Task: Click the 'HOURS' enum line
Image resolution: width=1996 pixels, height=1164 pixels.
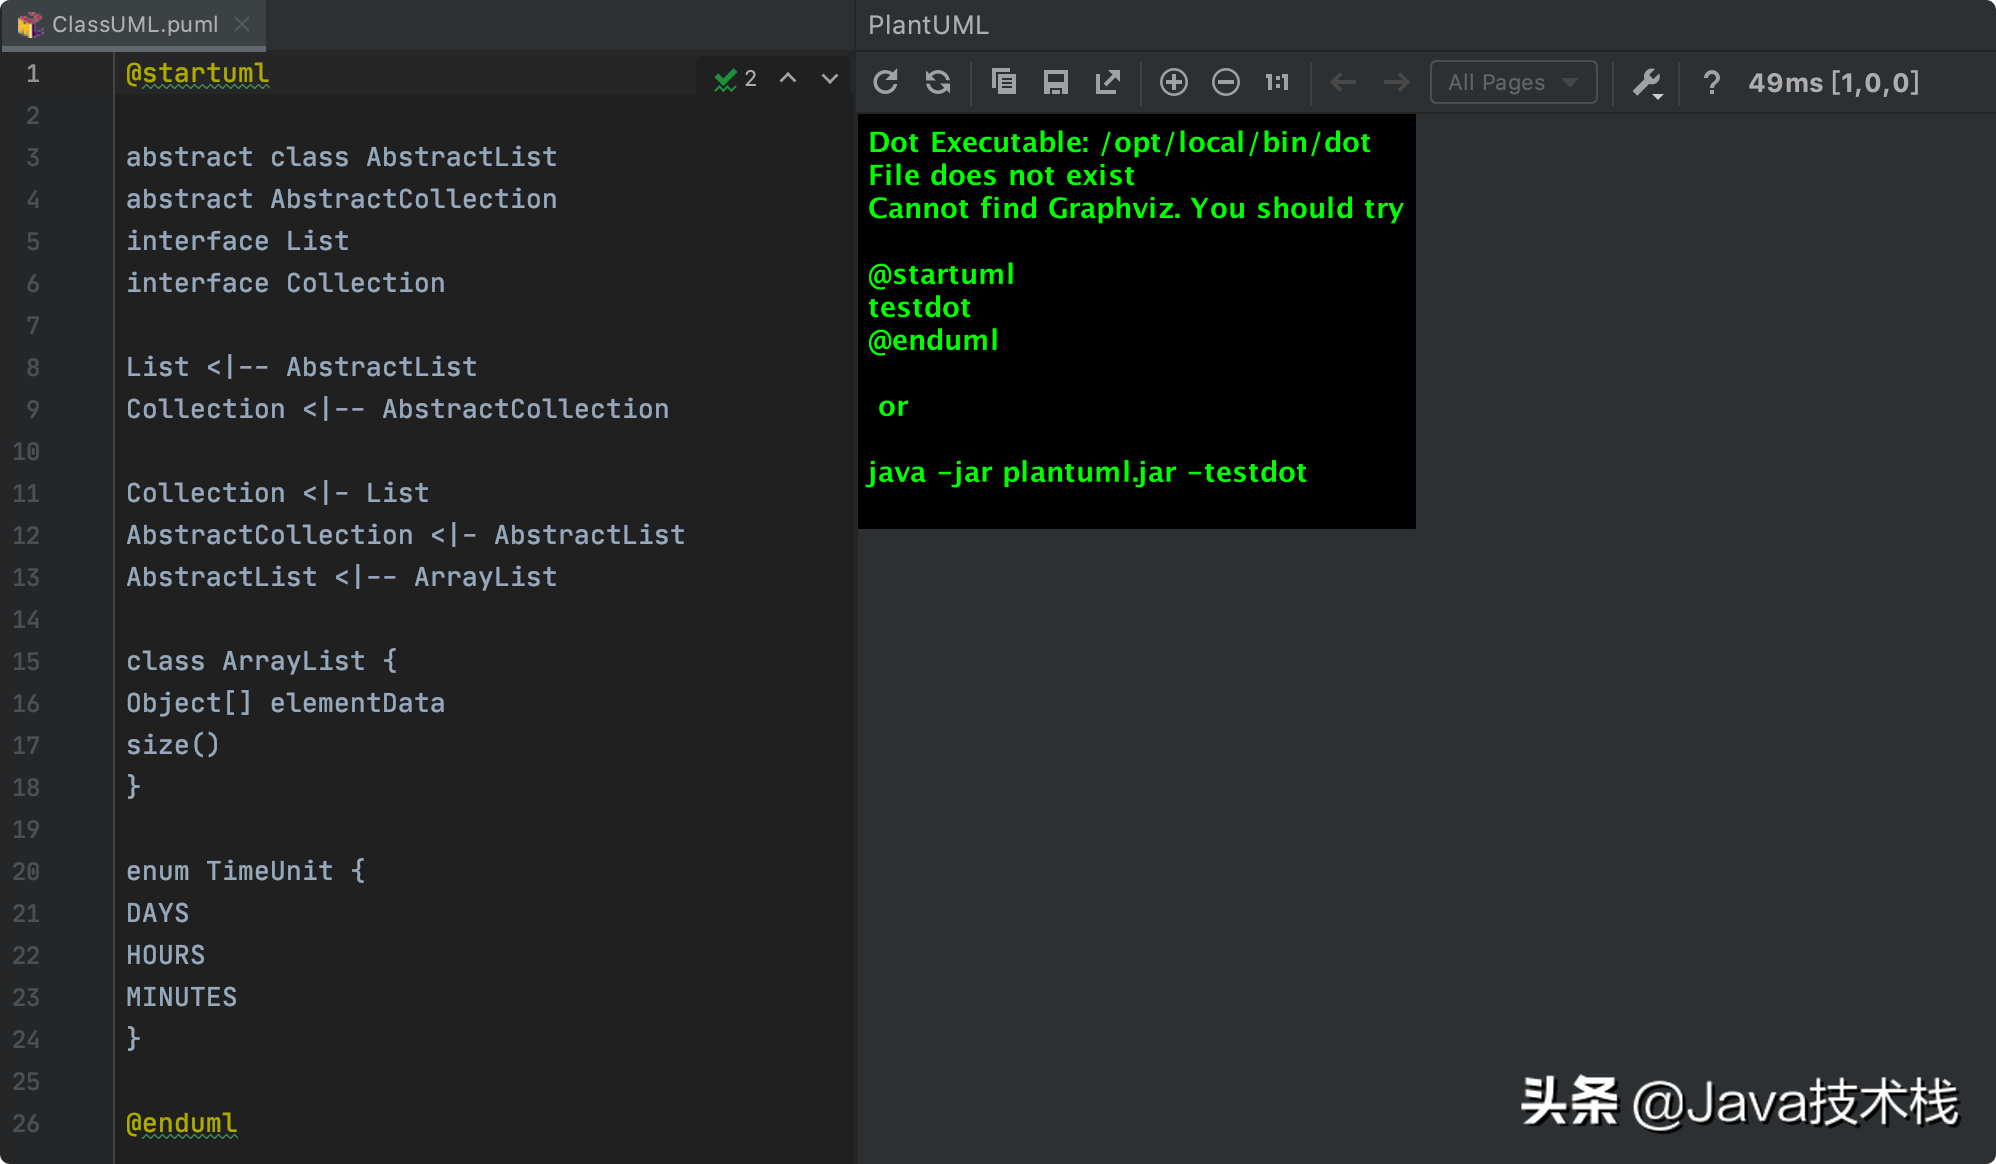Action: [165, 955]
